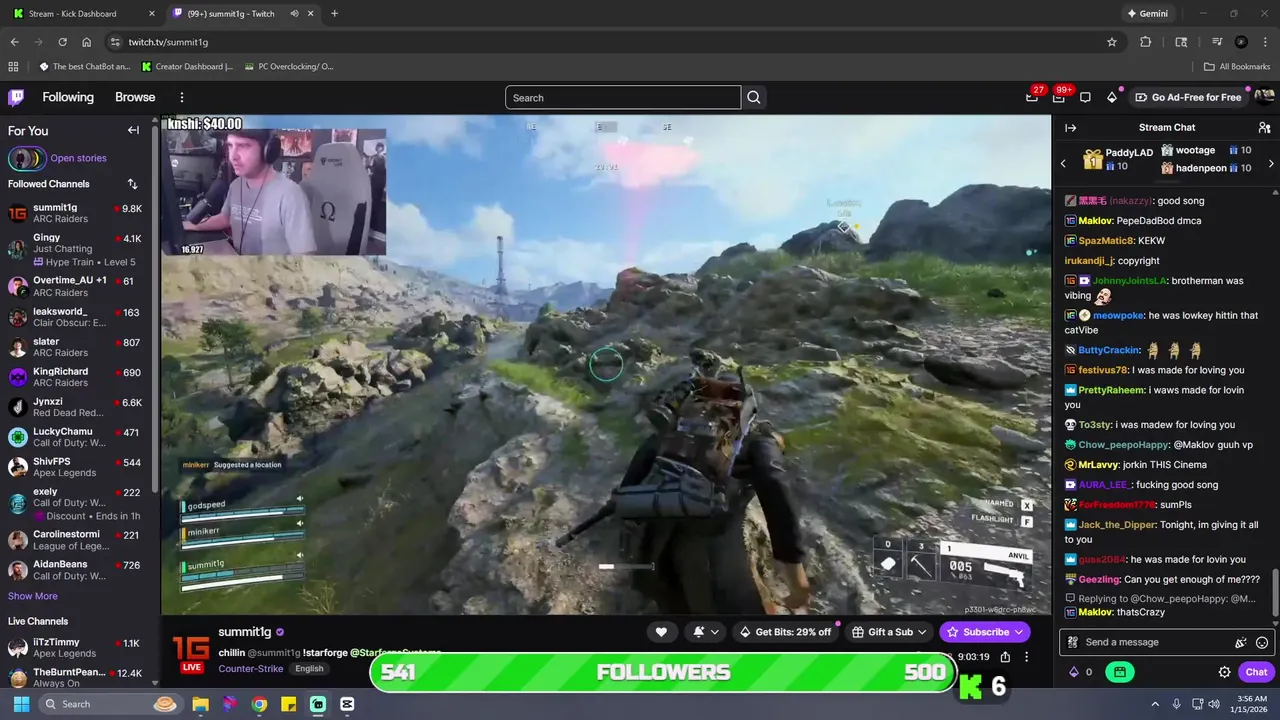Open chat celebration effects icon

tap(1241, 642)
